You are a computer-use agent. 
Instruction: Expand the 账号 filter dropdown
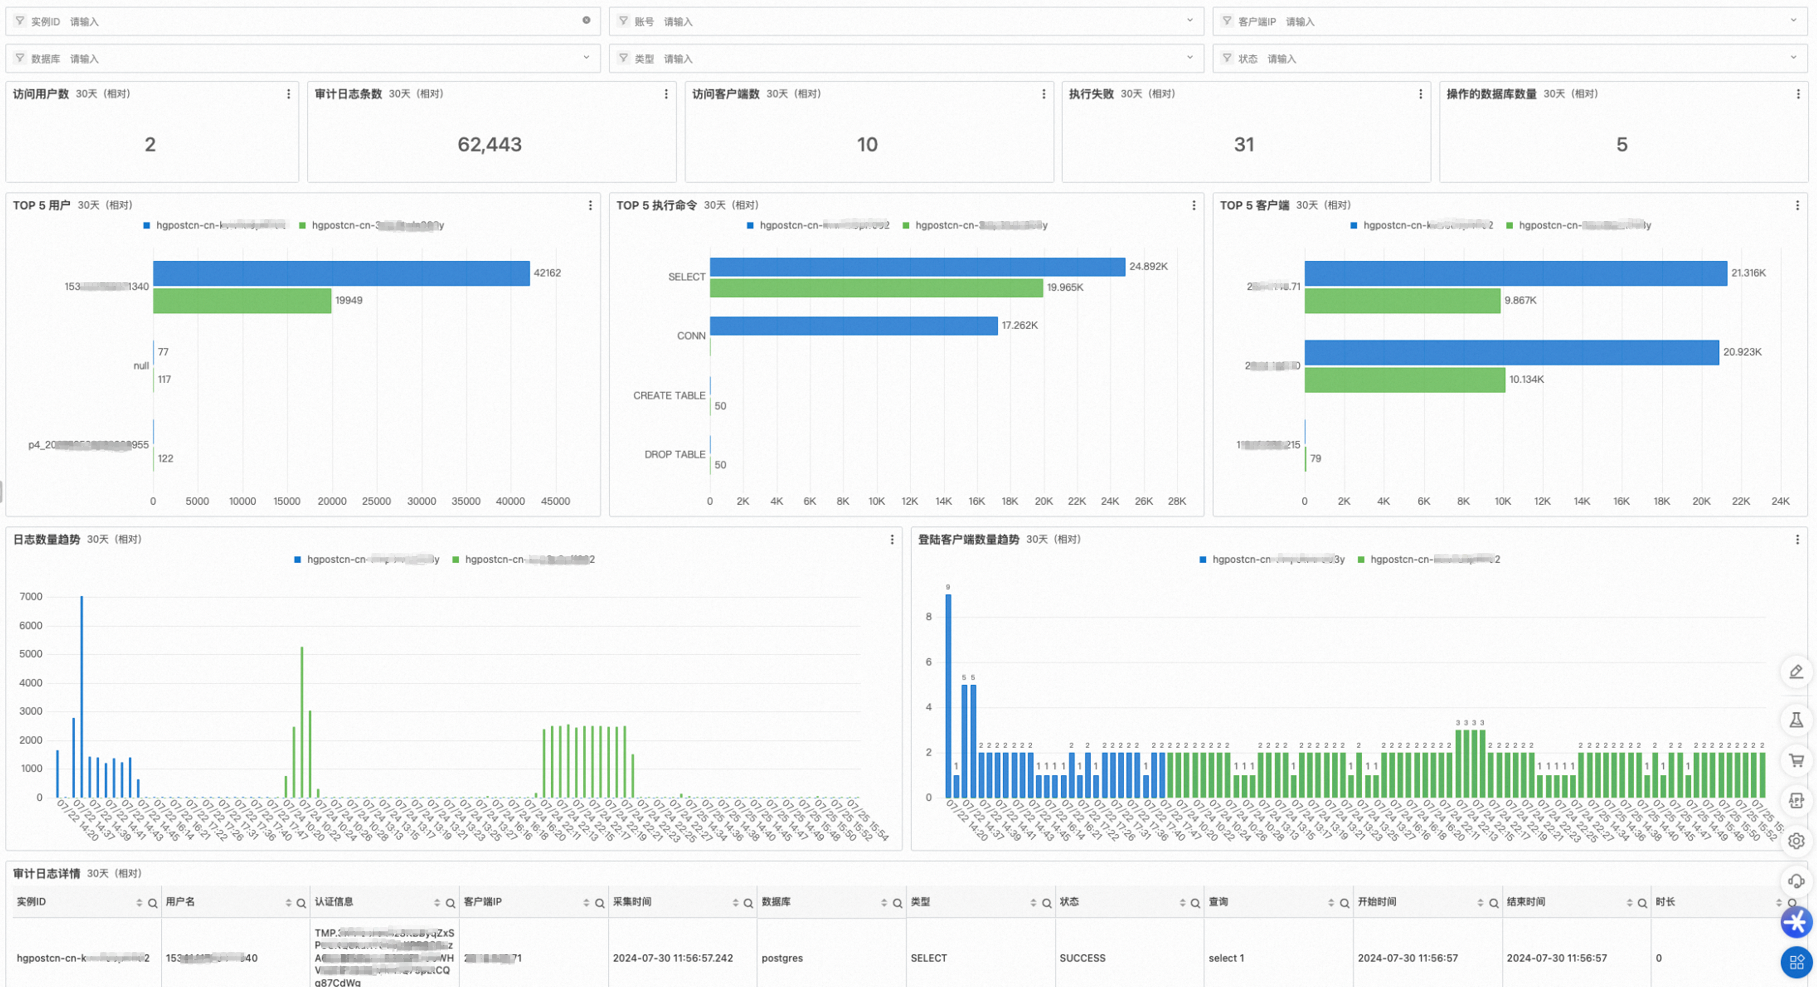pos(1190,20)
